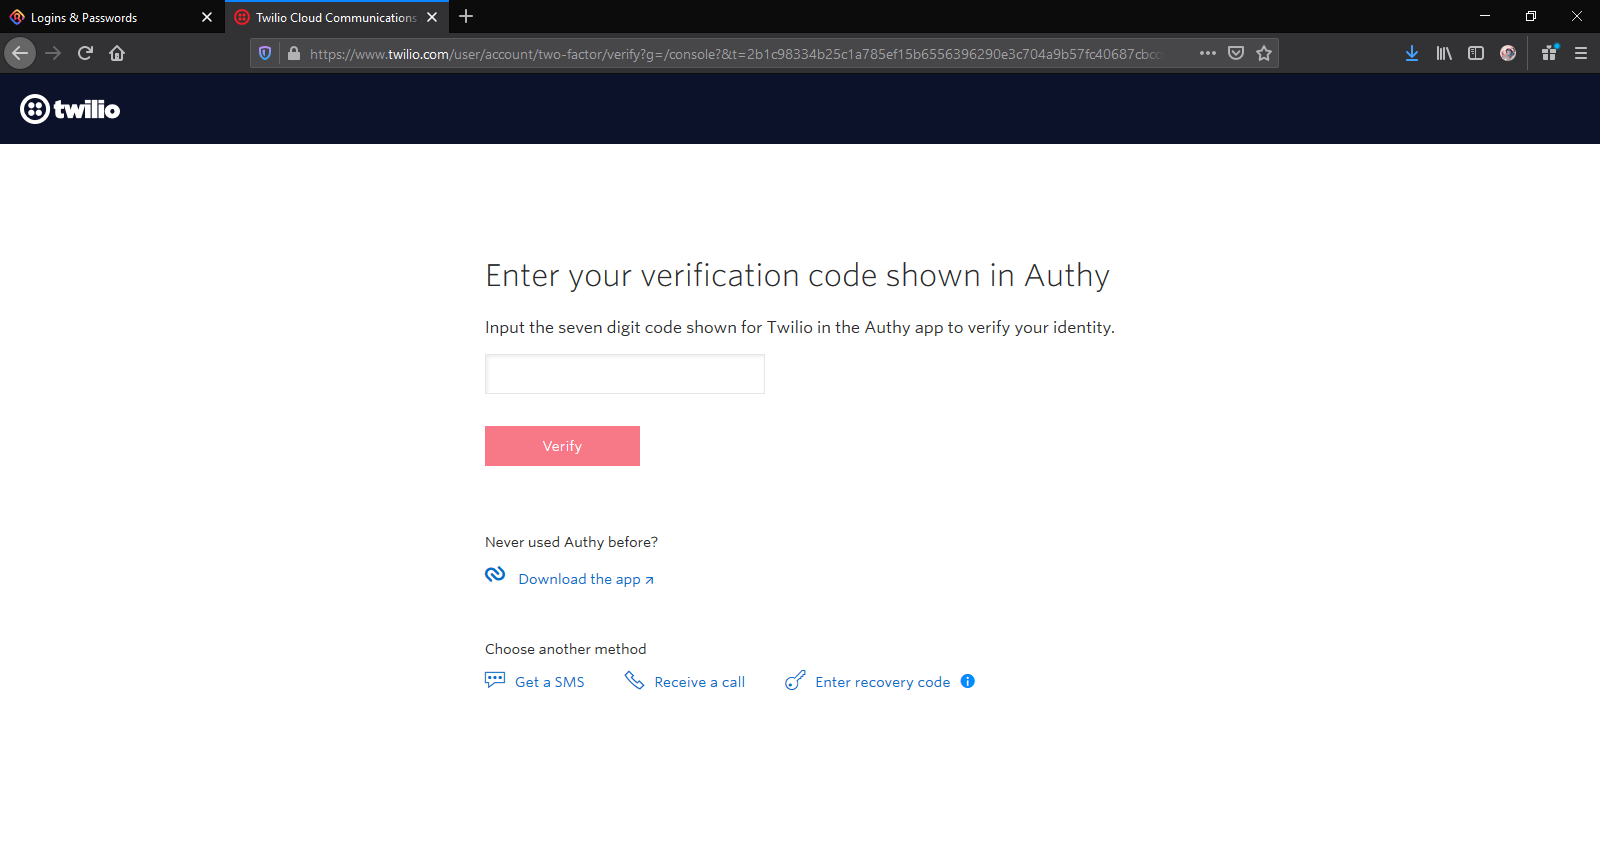This screenshot has width=1600, height=860.
Task: Choose Receive a call method
Action: (700, 682)
